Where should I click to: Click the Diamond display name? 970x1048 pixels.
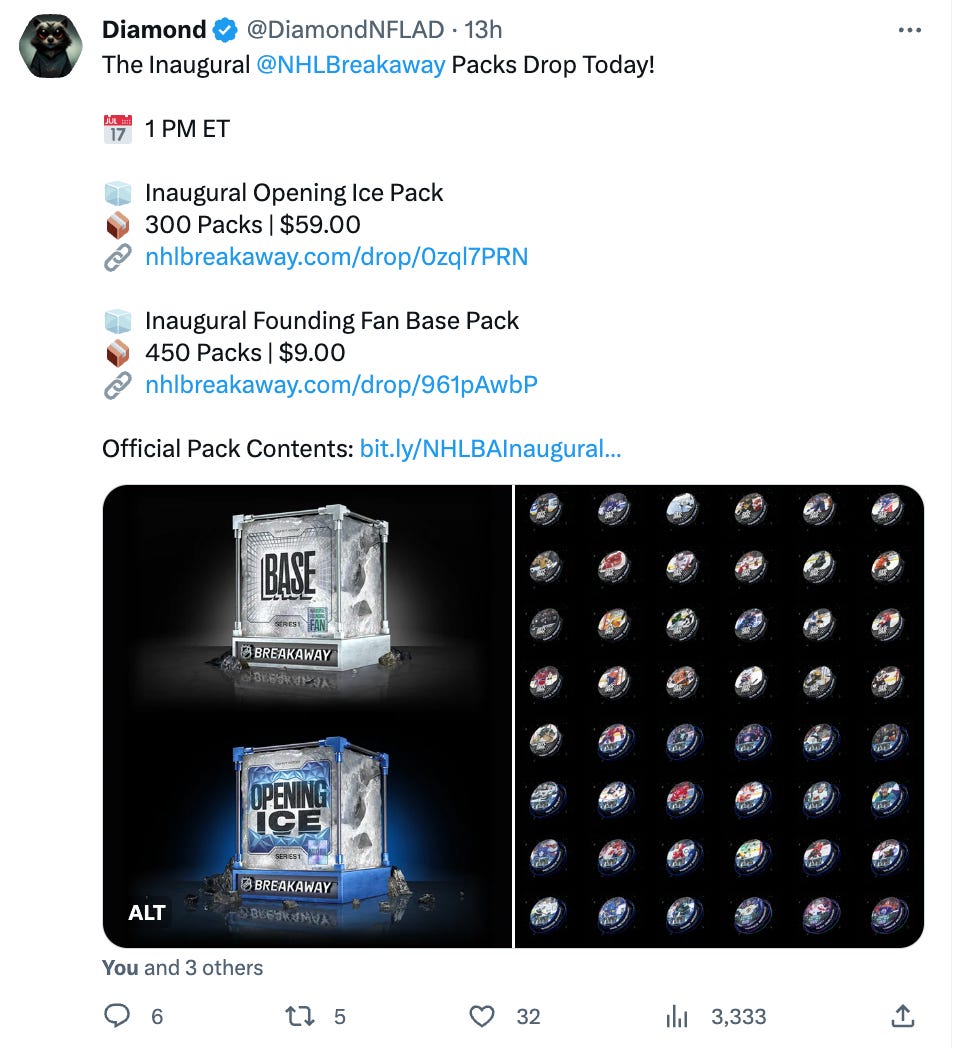coord(154,30)
